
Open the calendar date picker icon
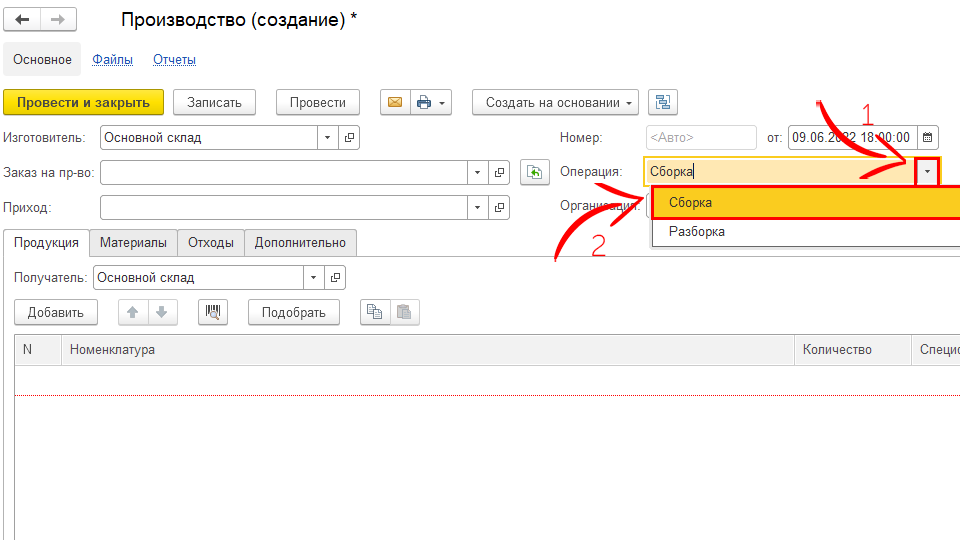(x=927, y=137)
